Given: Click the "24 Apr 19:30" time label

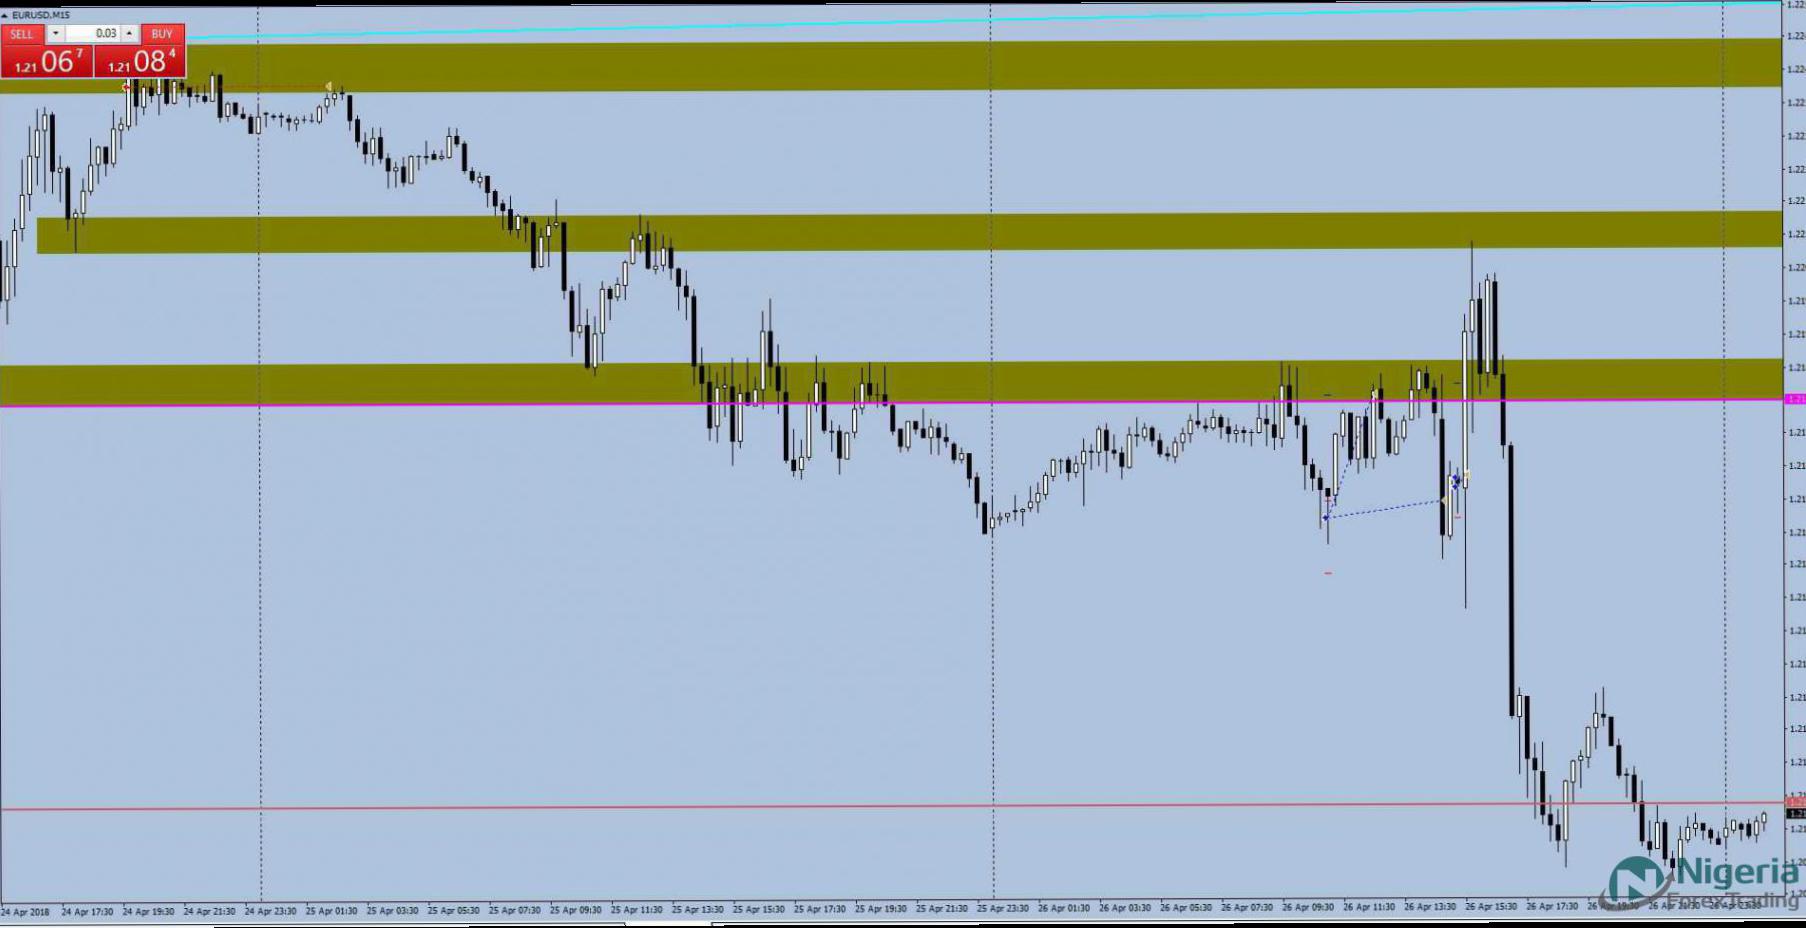Looking at the screenshot, I should point(148,911).
